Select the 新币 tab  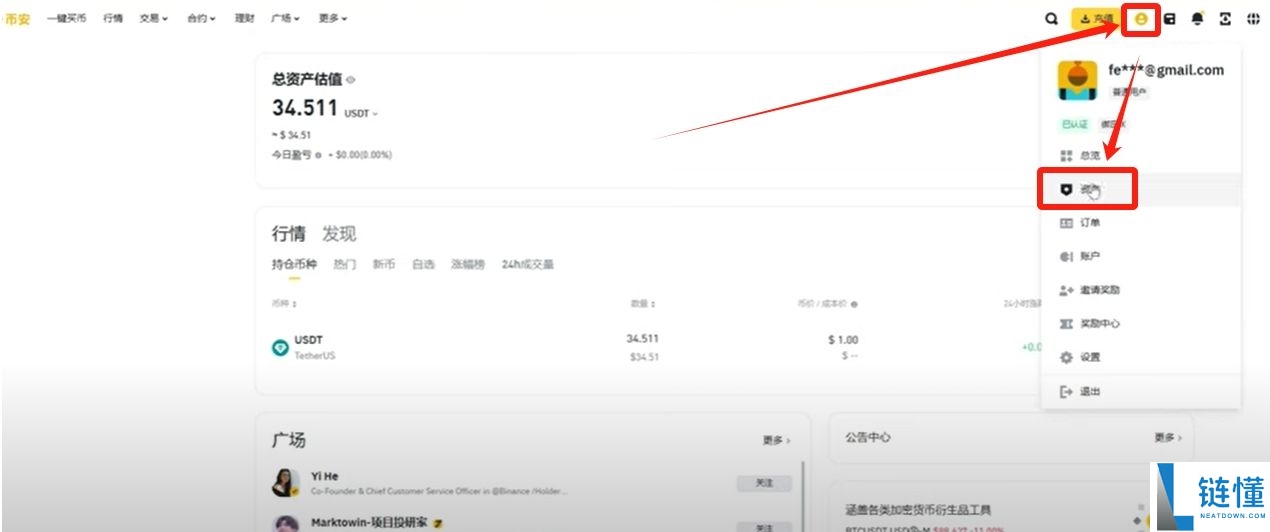pos(384,265)
